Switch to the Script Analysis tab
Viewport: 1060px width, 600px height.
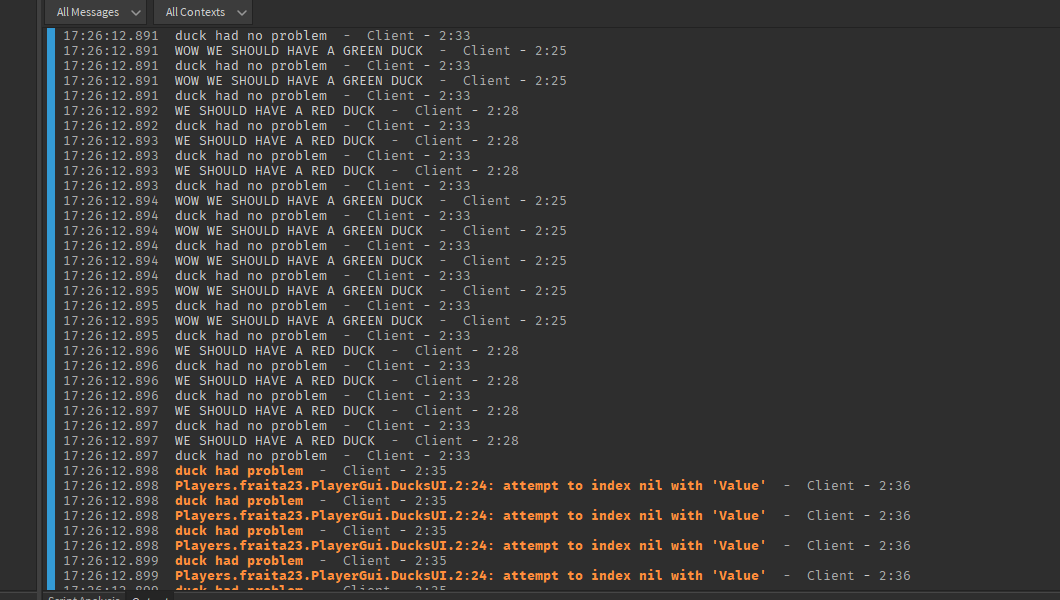click(x=84, y=597)
